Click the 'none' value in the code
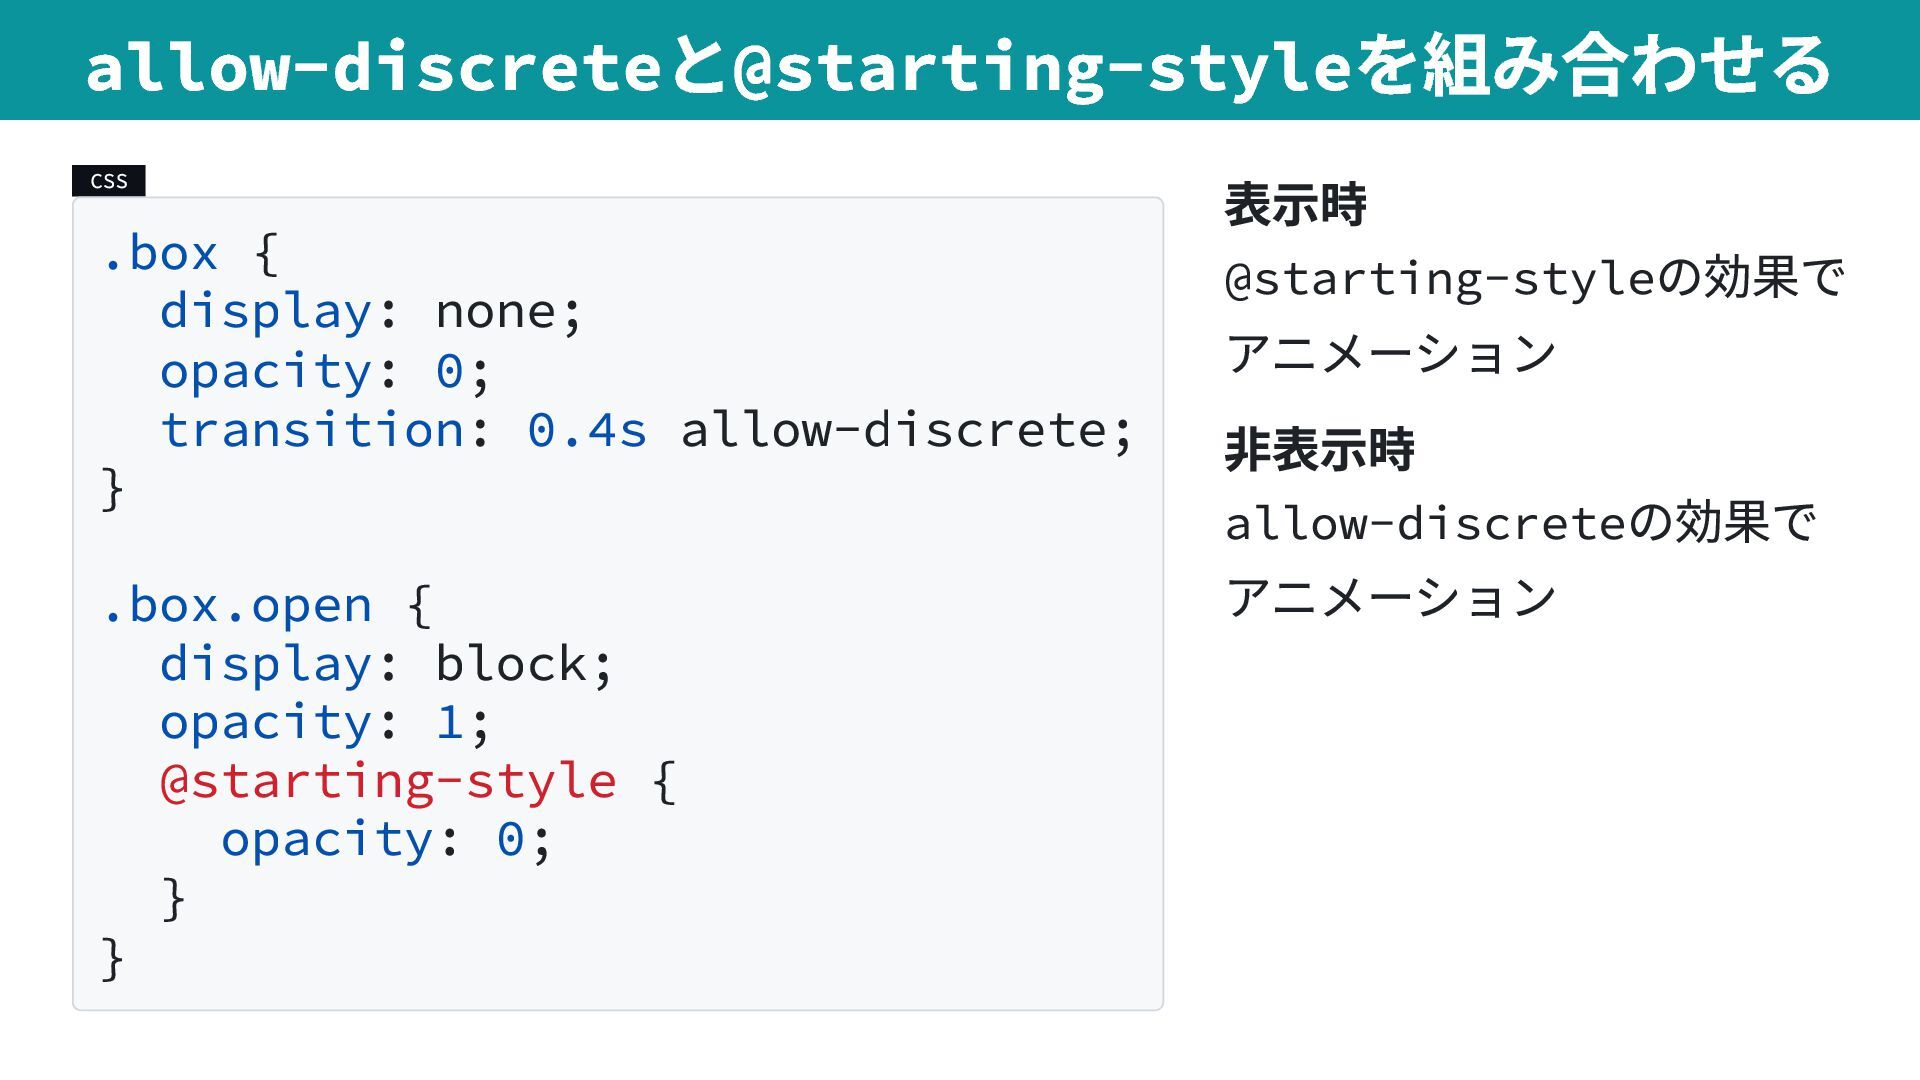This screenshot has height=1080, width=1920. coord(495,312)
